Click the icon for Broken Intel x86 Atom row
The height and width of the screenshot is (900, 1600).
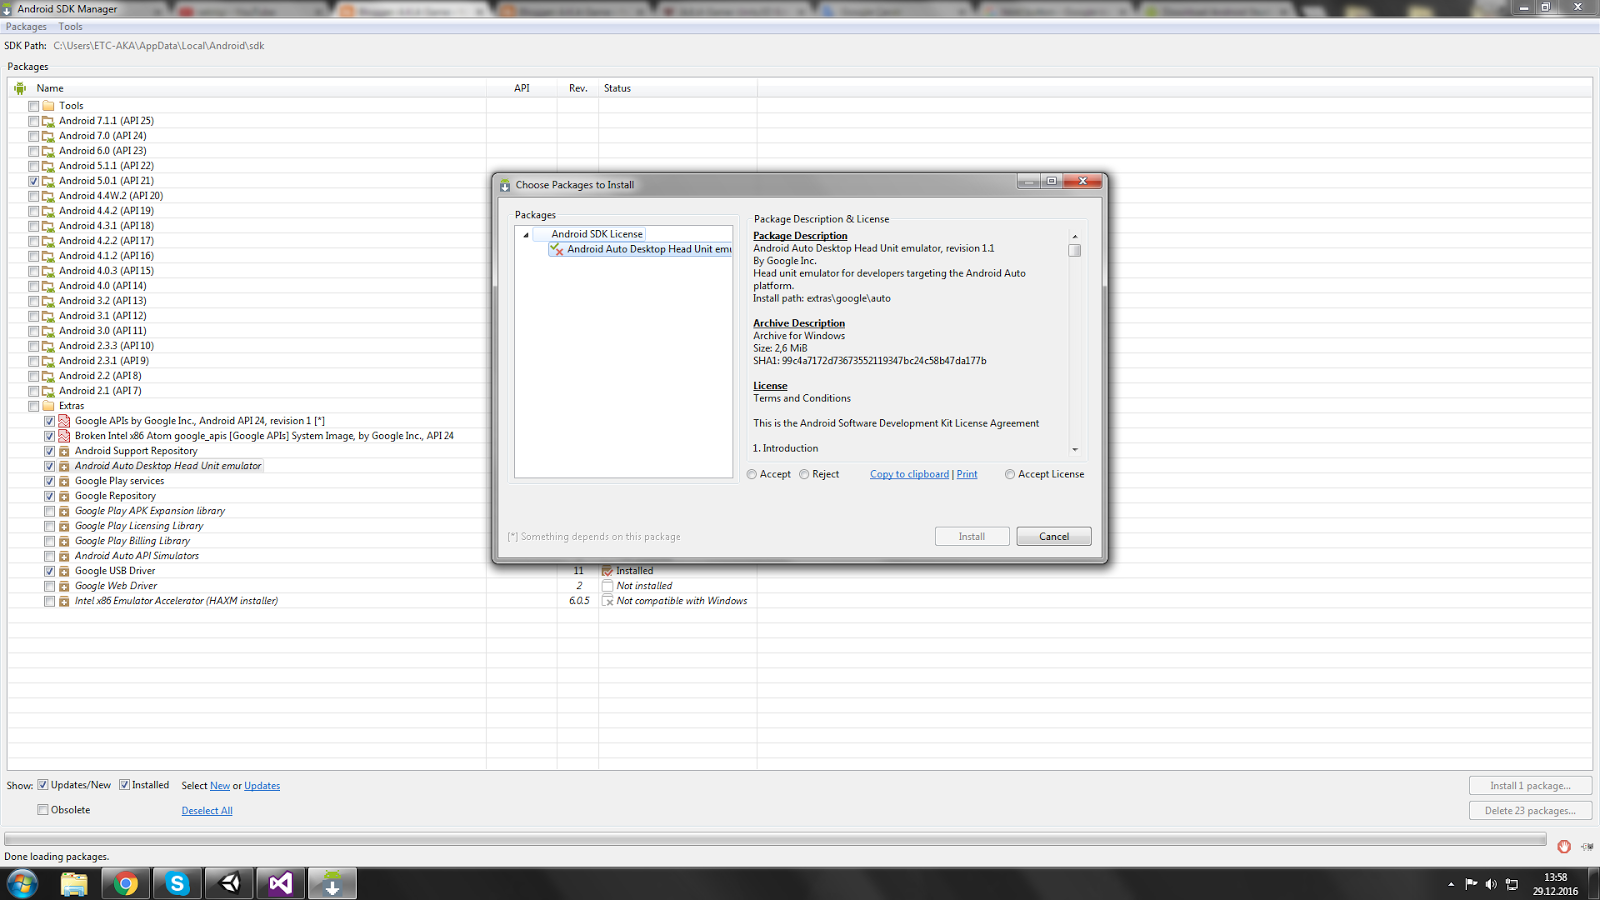click(x=64, y=436)
